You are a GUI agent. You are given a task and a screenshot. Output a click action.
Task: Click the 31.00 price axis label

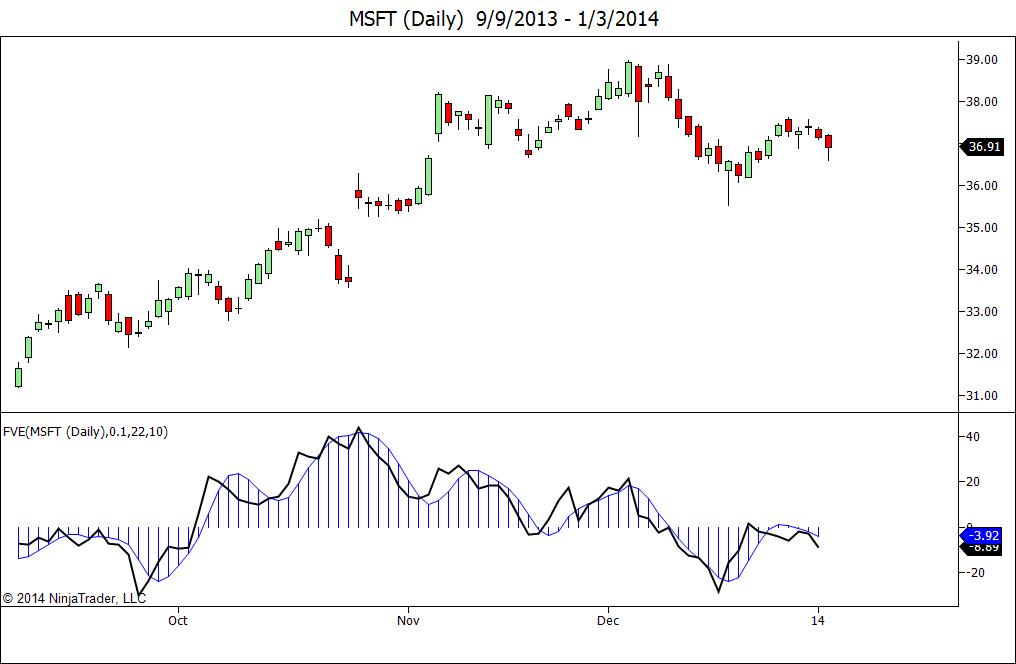982,396
